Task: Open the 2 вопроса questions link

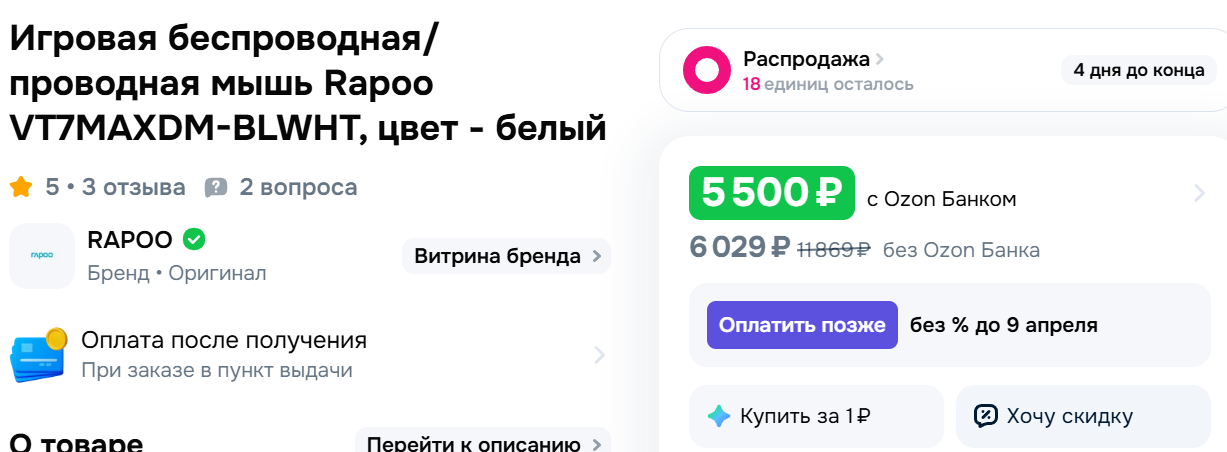Action: click(298, 187)
